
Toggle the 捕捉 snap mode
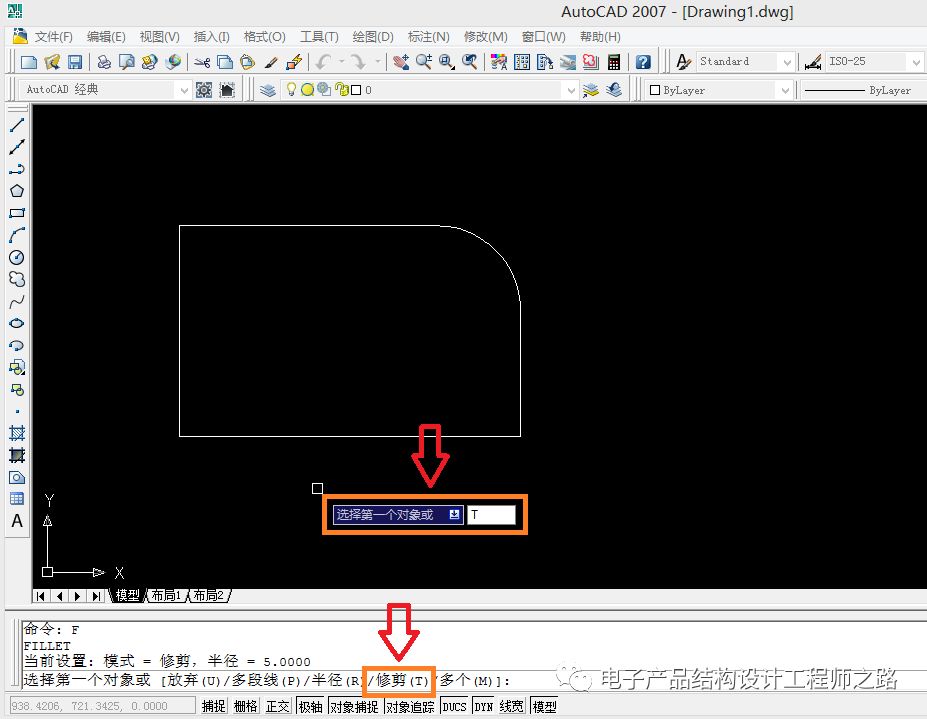point(213,706)
